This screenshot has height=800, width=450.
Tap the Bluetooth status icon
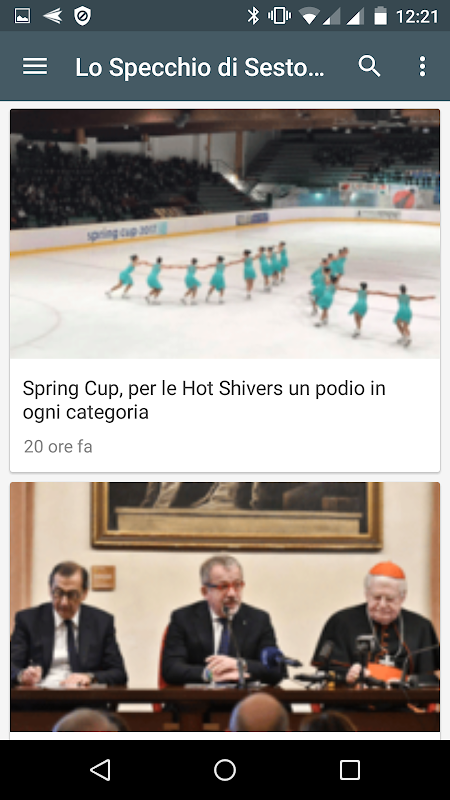253,16
